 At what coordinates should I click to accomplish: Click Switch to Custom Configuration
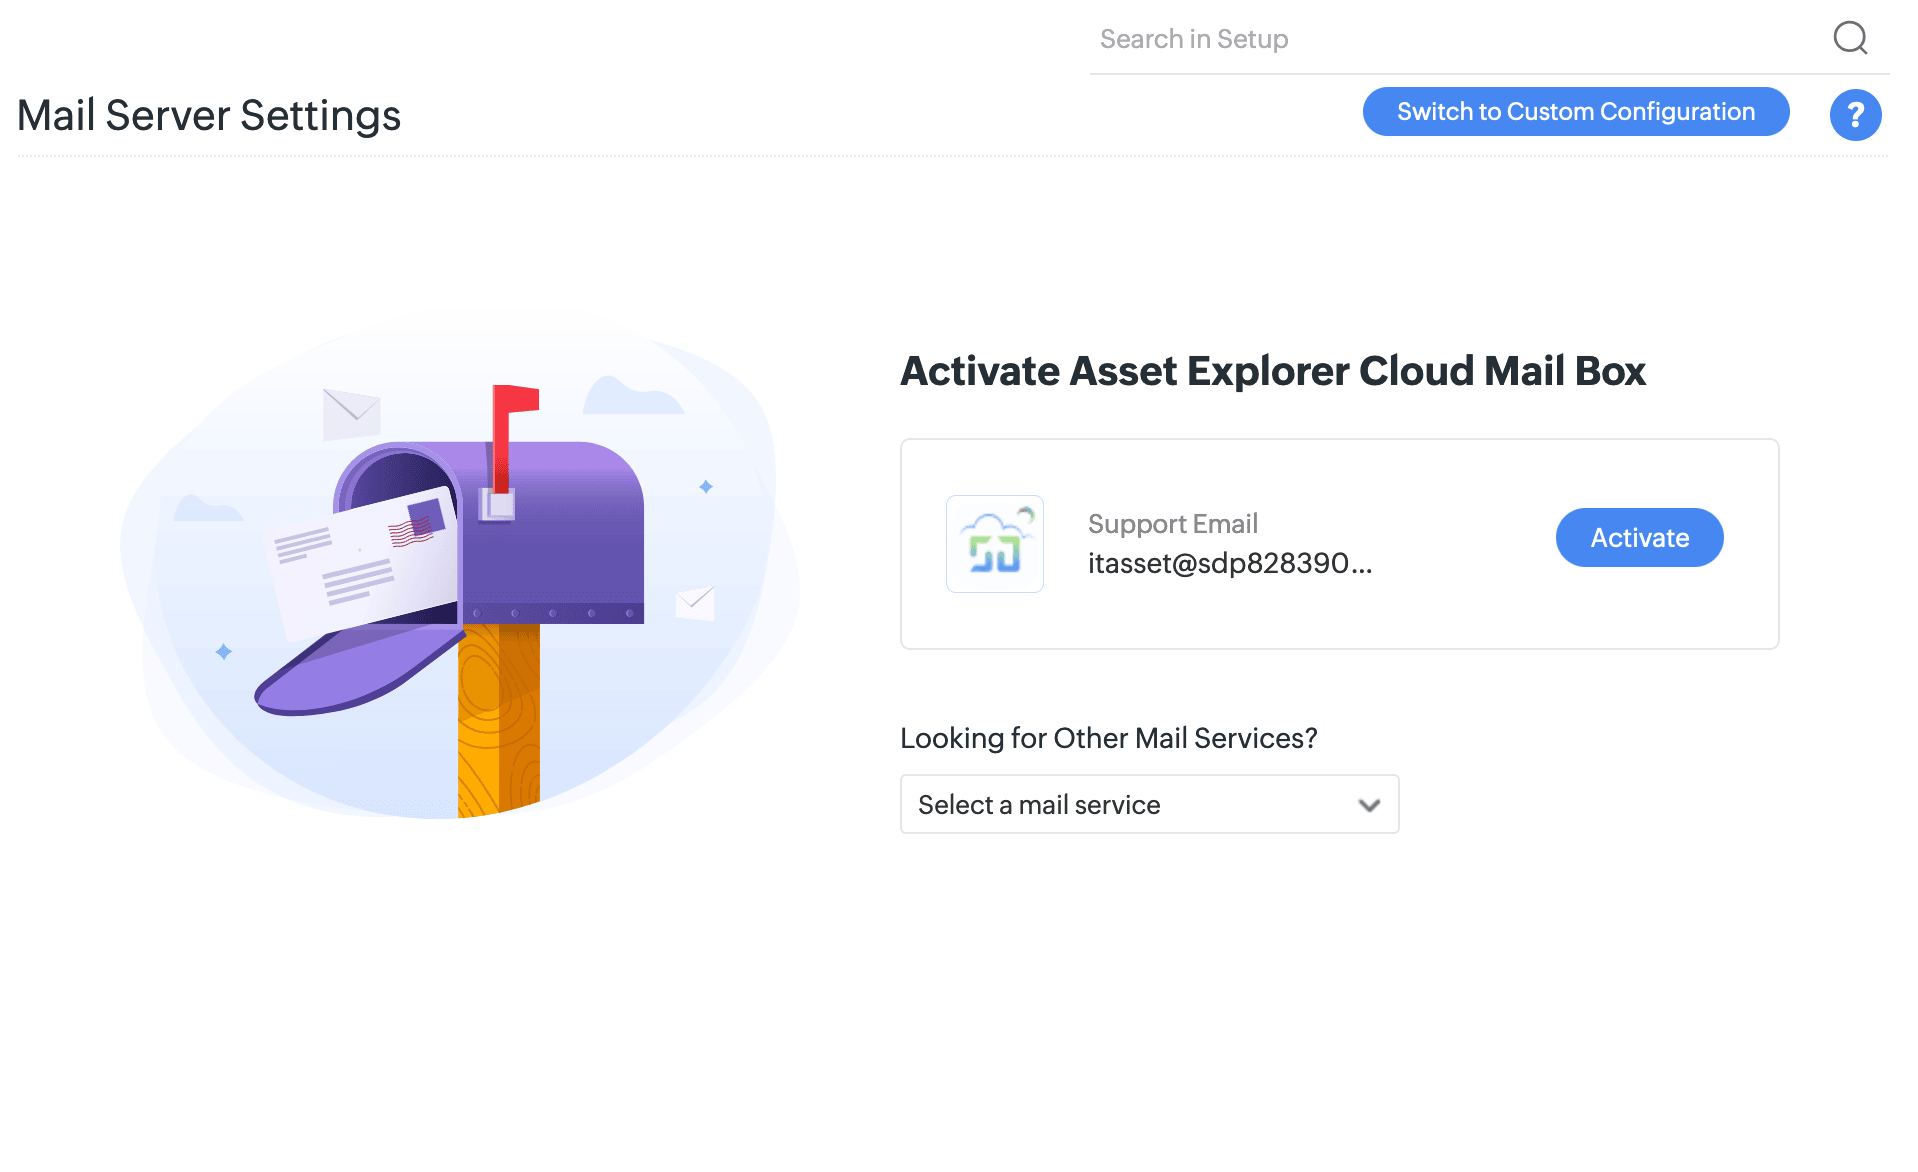coord(1575,112)
